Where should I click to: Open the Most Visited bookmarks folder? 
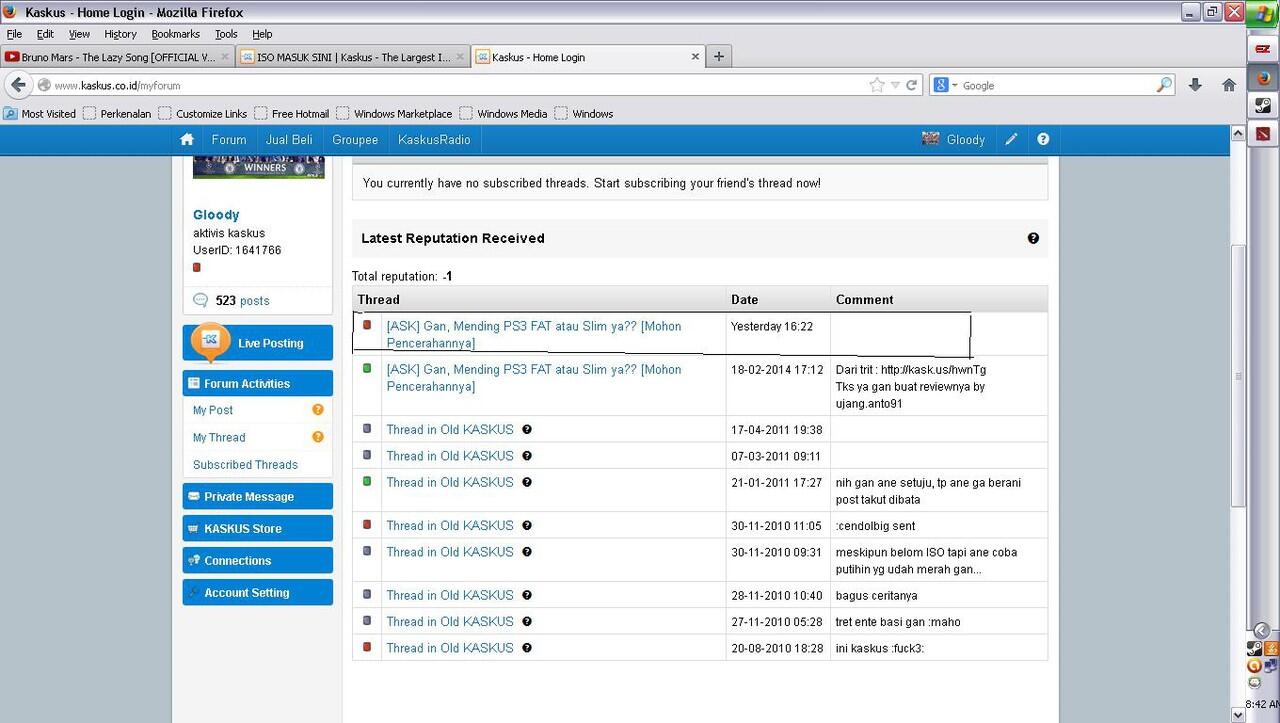[41, 113]
